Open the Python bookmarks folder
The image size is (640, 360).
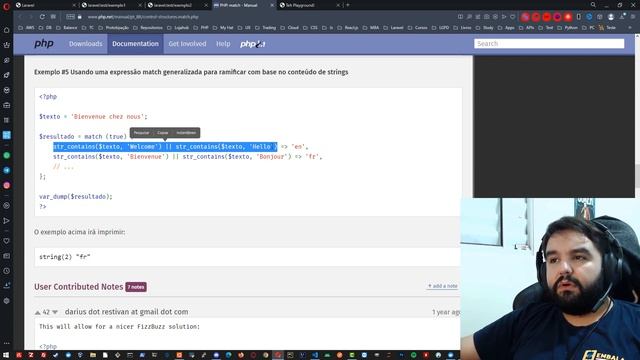pos(568,28)
